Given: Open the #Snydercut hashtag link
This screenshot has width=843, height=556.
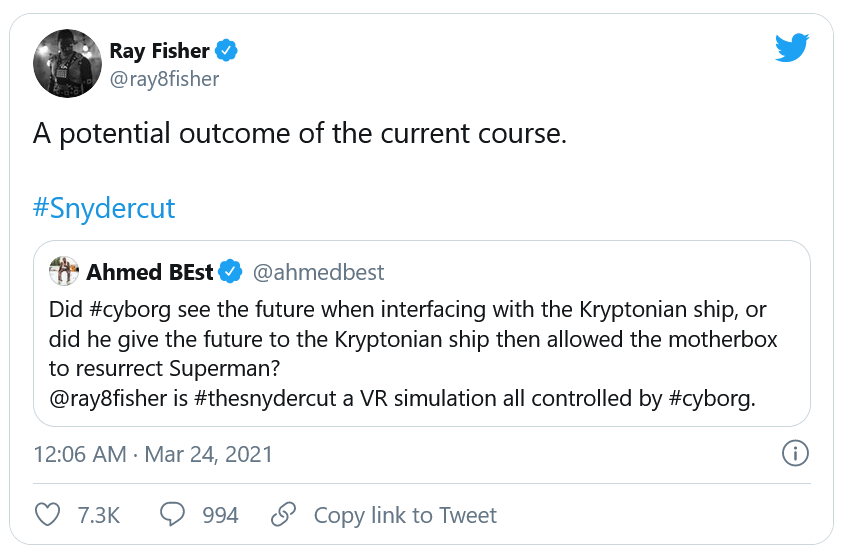Looking at the screenshot, I should coord(104,208).
